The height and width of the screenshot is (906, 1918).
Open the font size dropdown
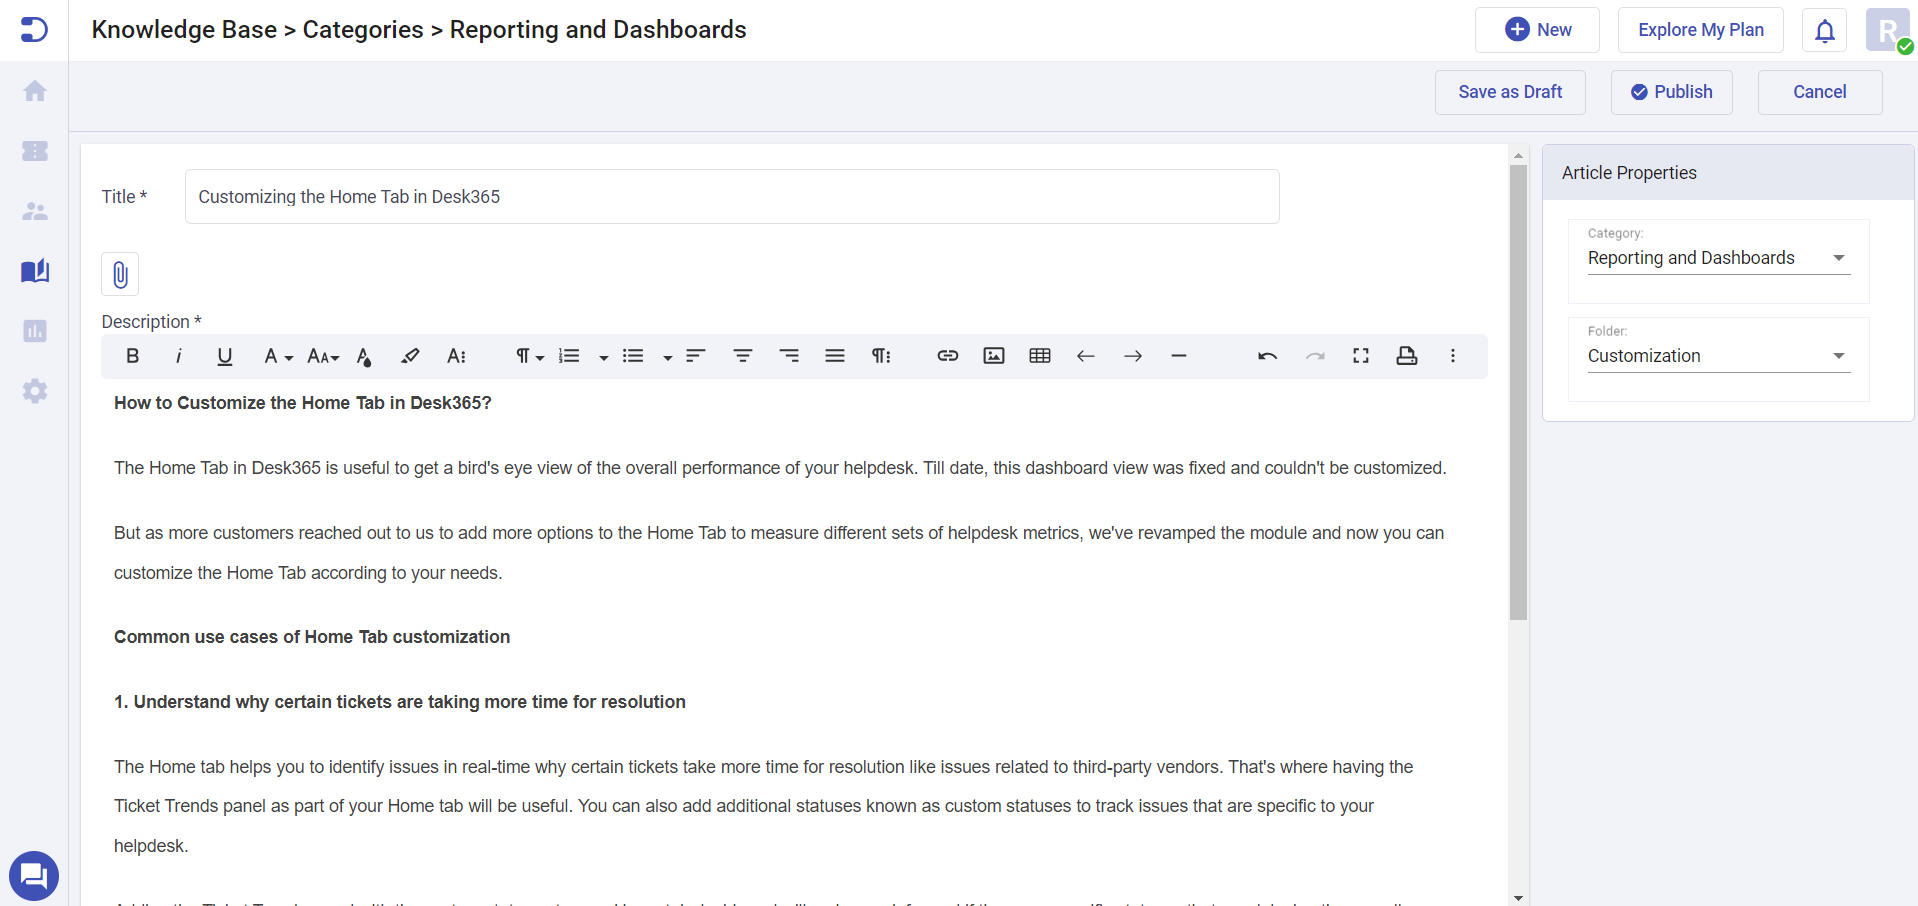coord(323,356)
